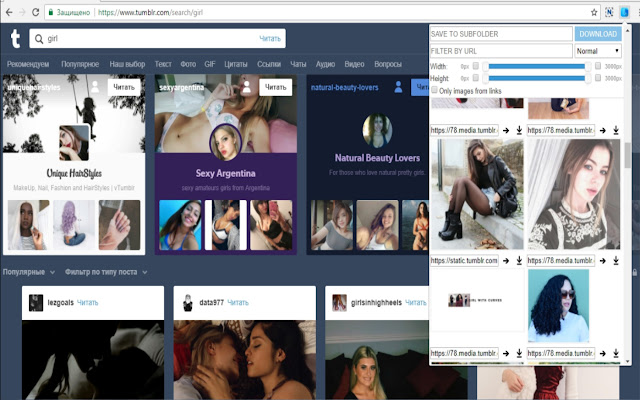640x400 pixels.
Task: Click the girlsinhighheels avatar icon
Action: pyautogui.click(x=339, y=303)
